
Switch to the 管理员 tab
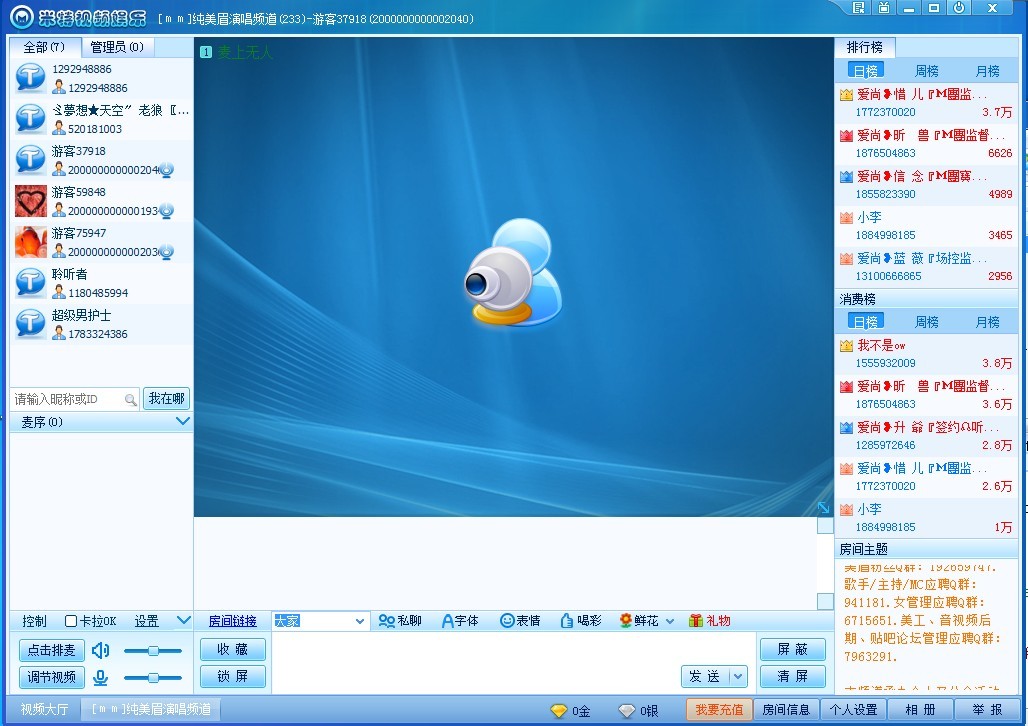(x=116, y=47)
